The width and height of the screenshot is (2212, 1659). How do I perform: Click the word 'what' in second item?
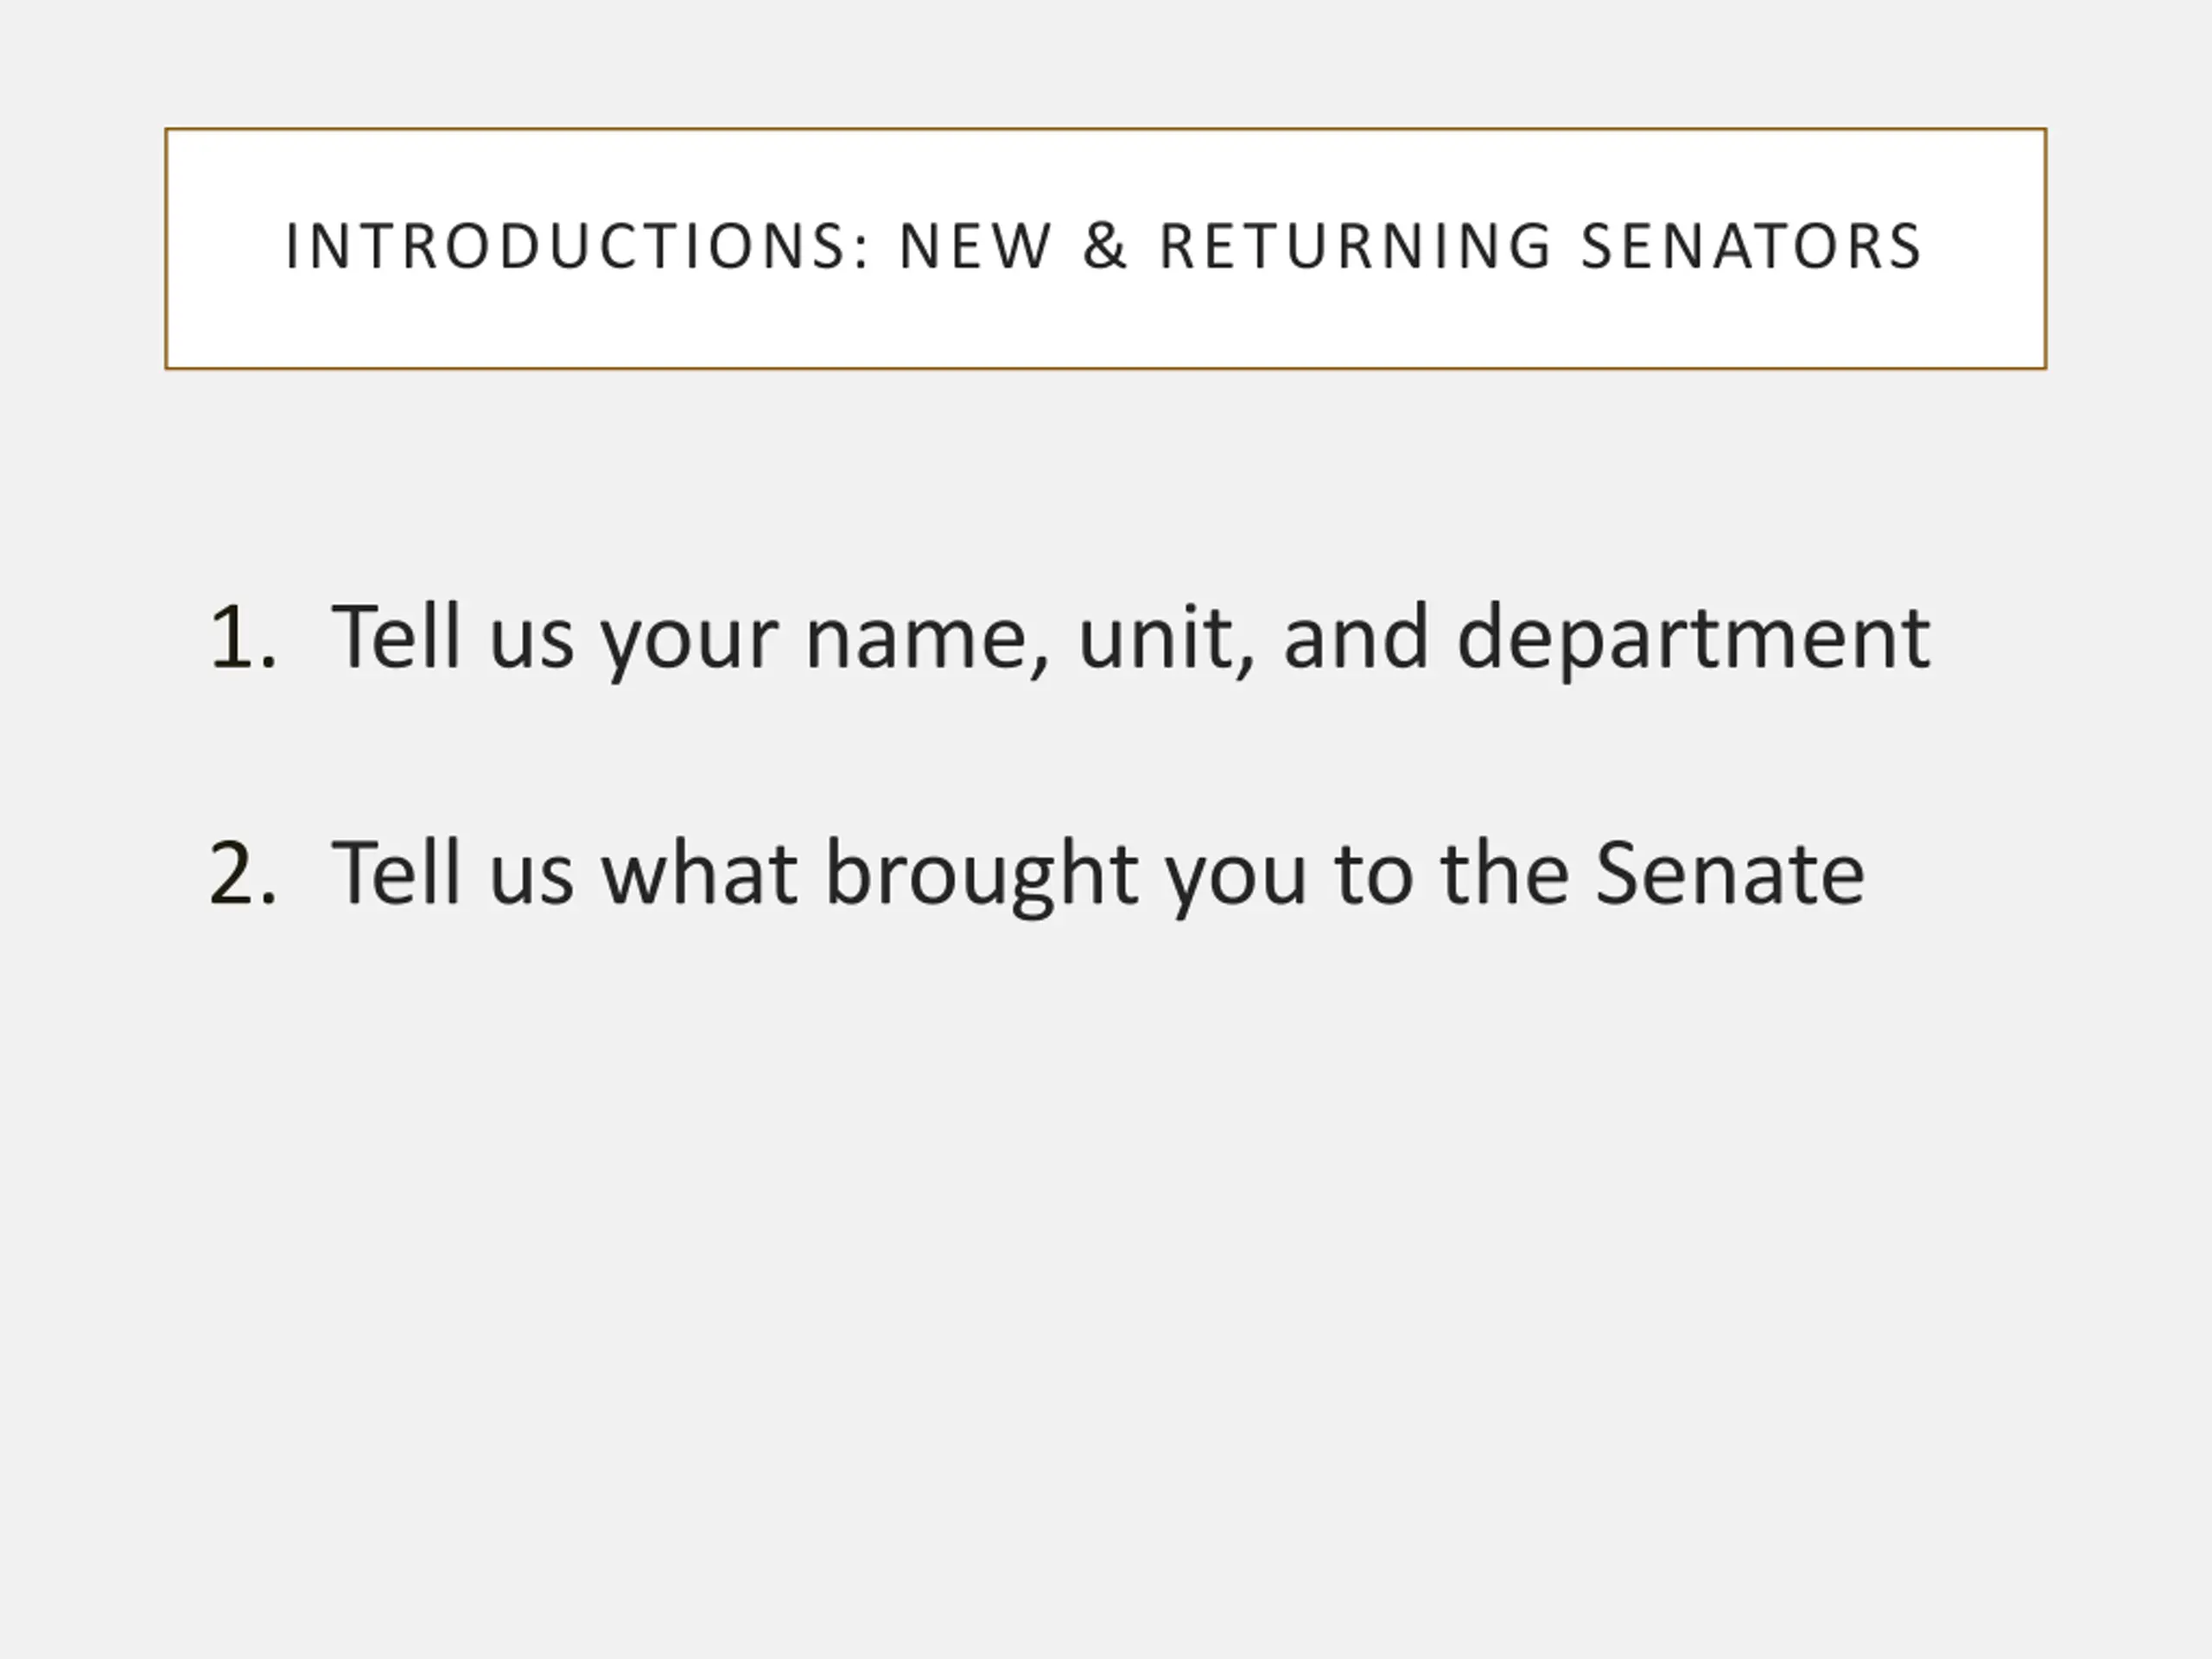point(699,871)
